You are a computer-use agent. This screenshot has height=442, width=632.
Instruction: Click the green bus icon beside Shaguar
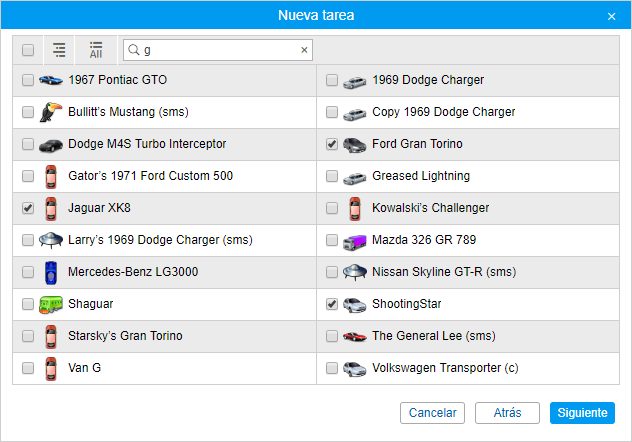point(50,304)
